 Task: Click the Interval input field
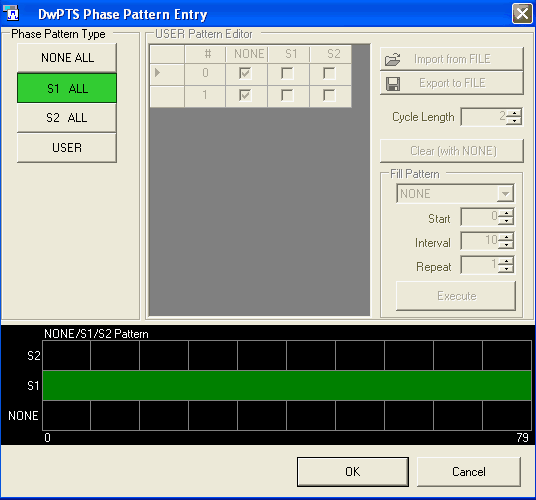coord(480,241)
